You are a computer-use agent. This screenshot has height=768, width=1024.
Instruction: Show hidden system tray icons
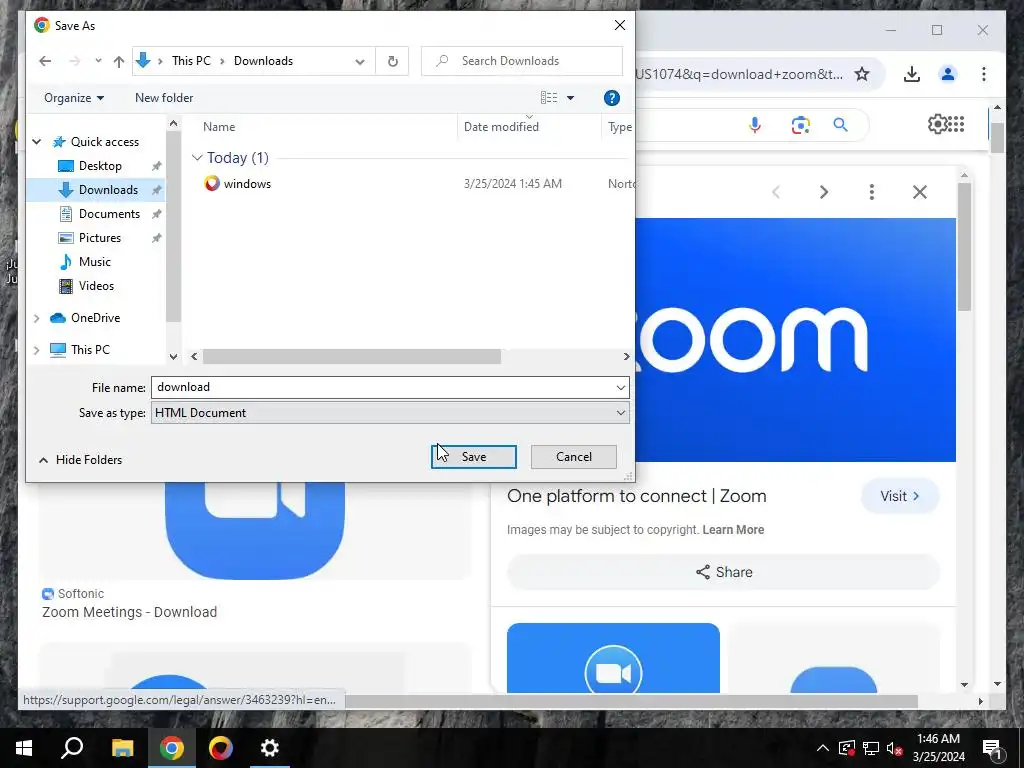[822, 748]
